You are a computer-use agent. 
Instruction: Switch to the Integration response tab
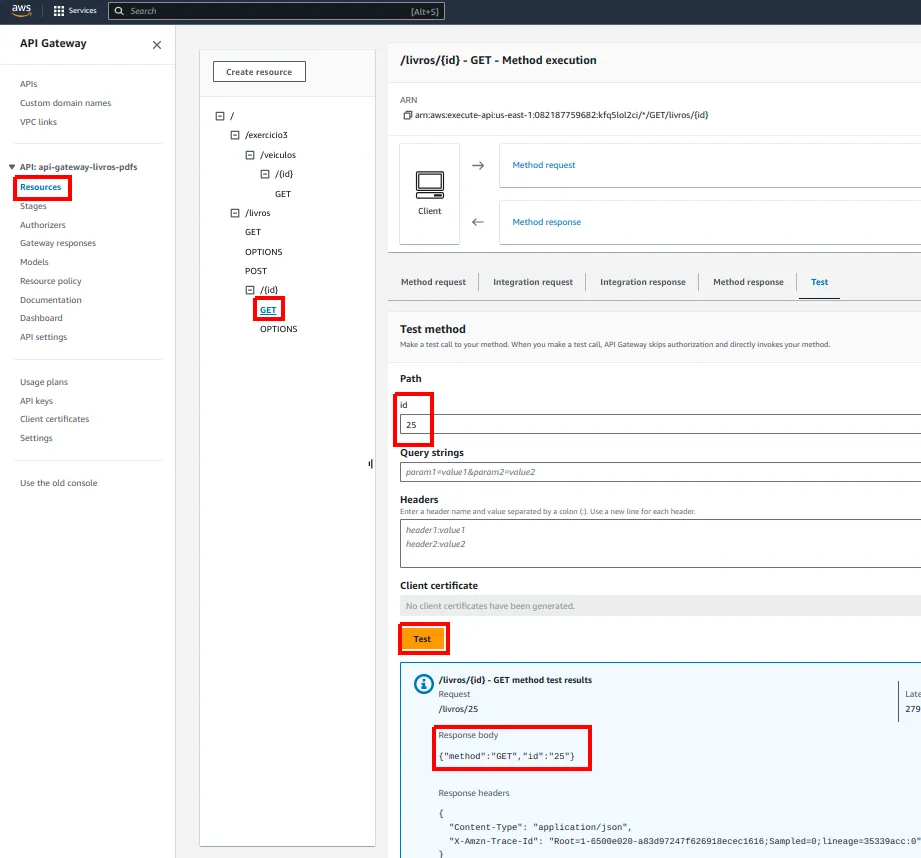643,282
